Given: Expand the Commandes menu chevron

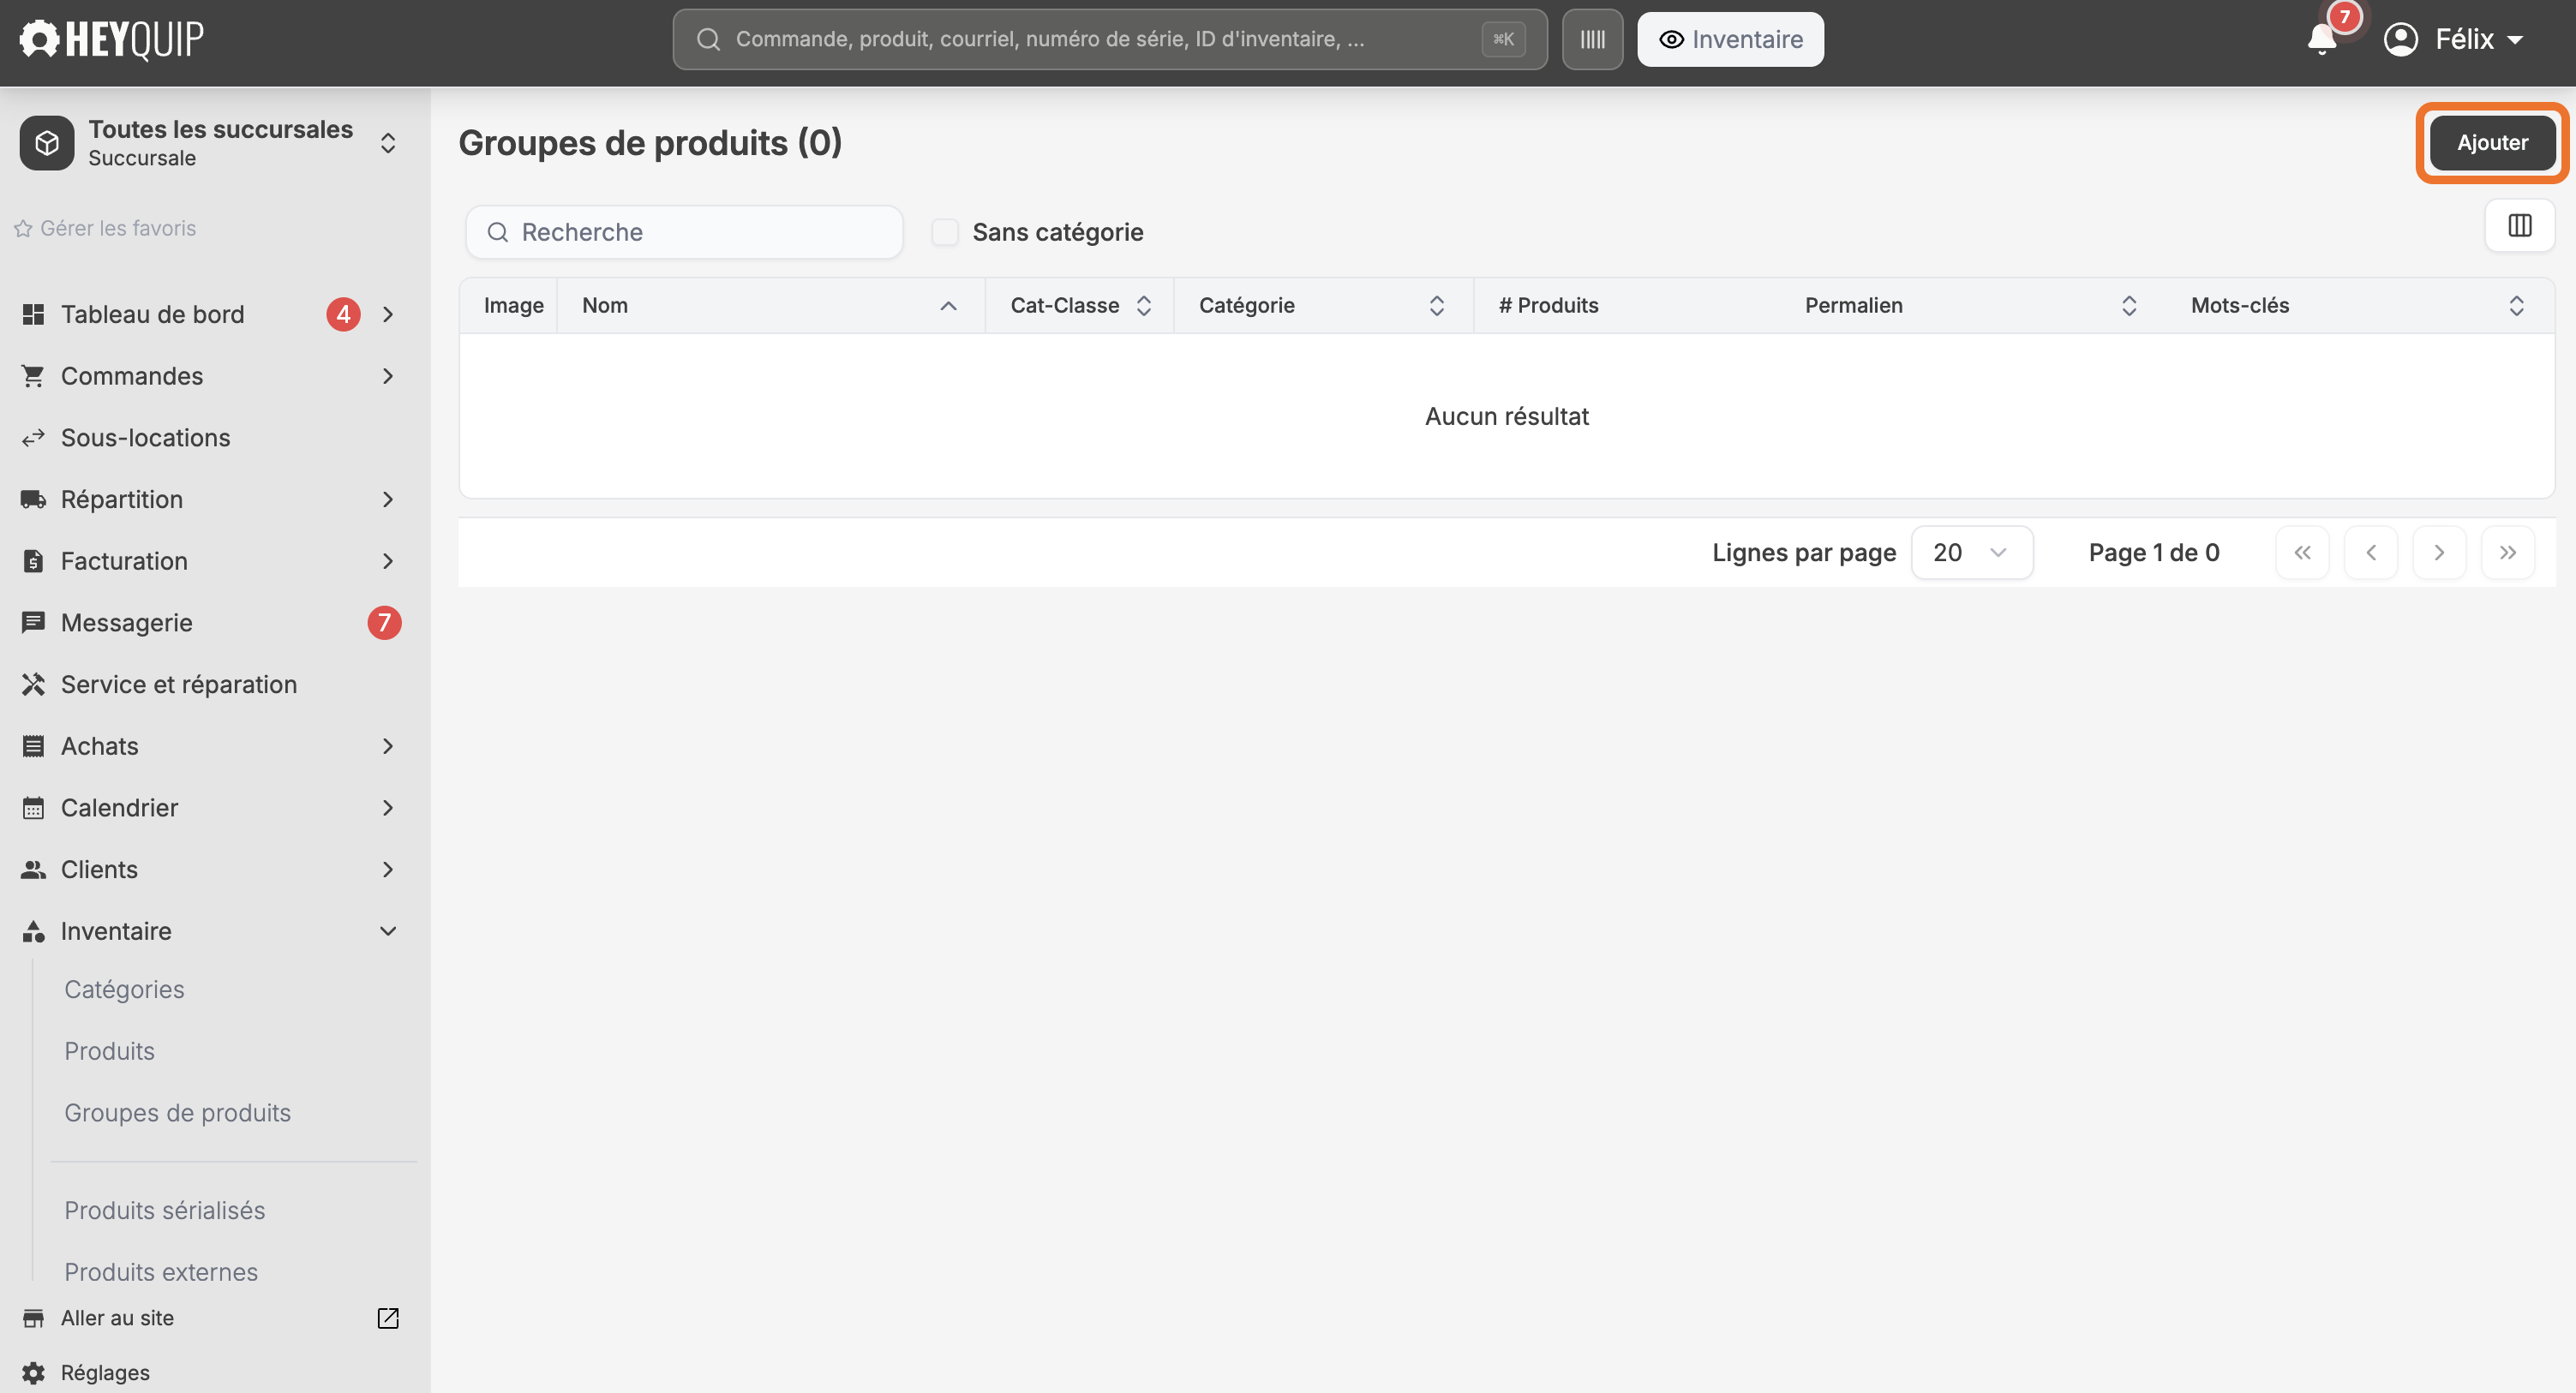Looking at the screenshot, I should (388, 376).
